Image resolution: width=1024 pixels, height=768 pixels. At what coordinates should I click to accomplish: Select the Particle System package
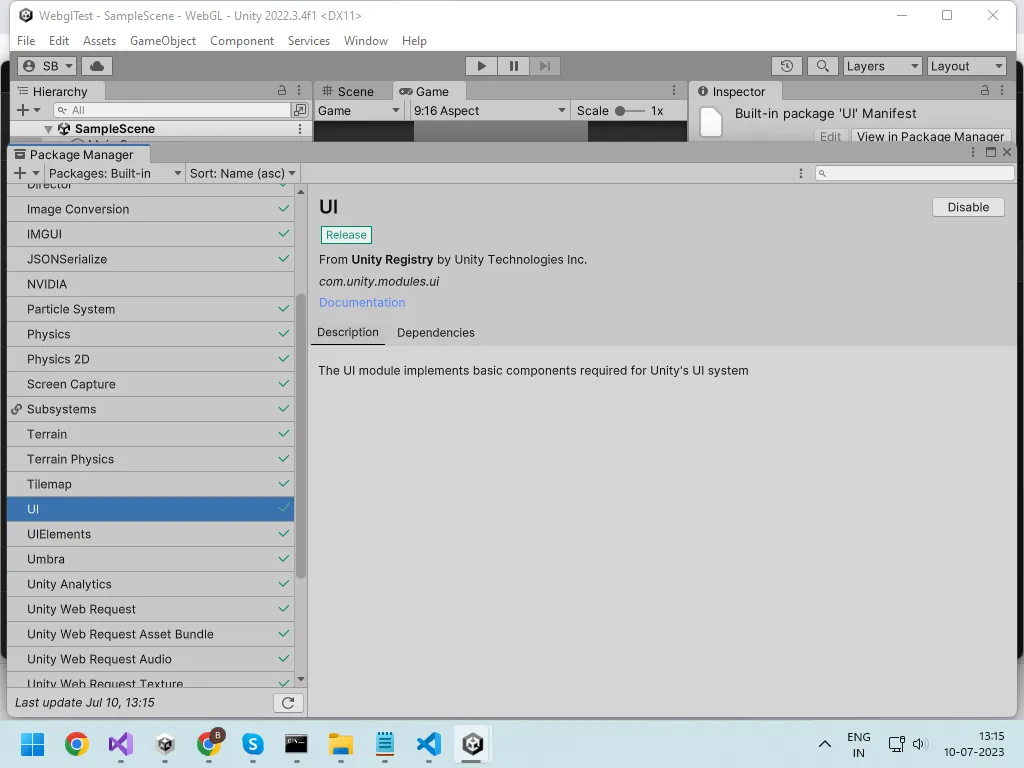(150, 309)
